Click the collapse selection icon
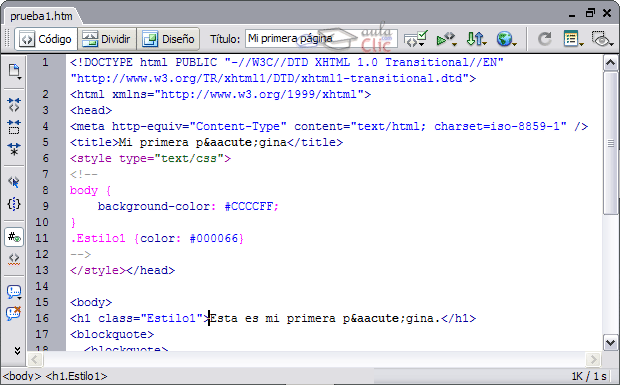 click(x=14, y=127)
